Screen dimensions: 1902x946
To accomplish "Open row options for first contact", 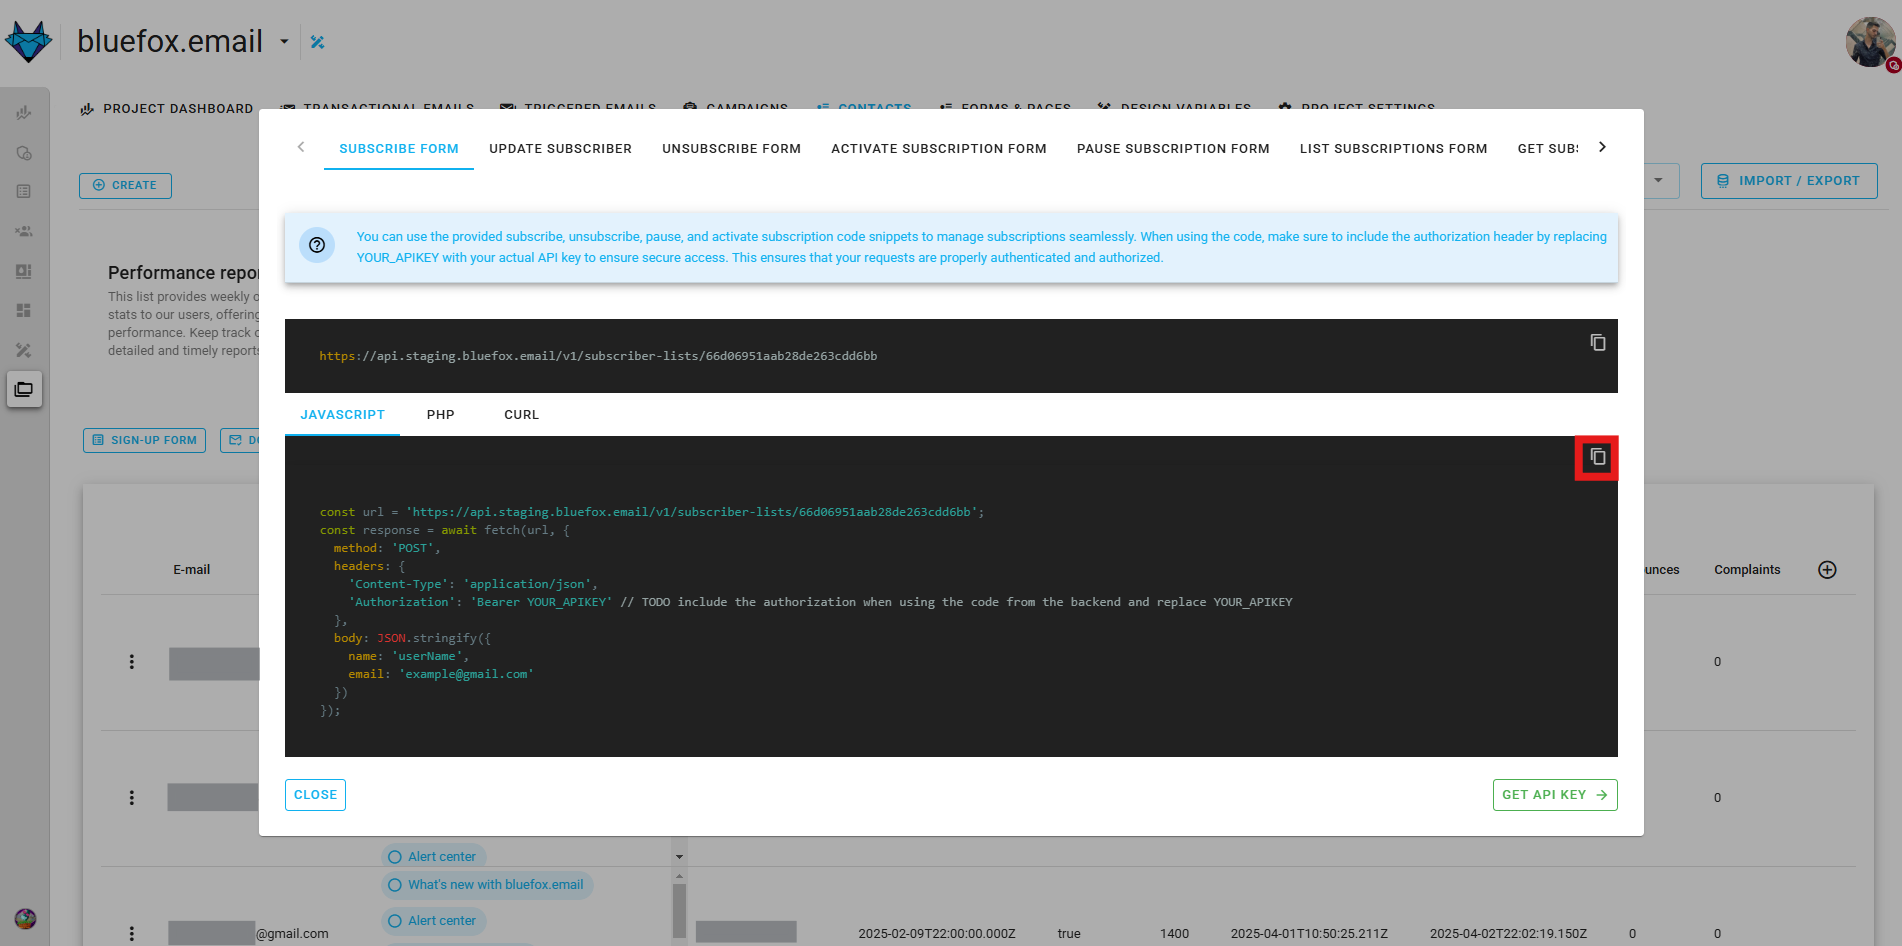I will 131,662.
